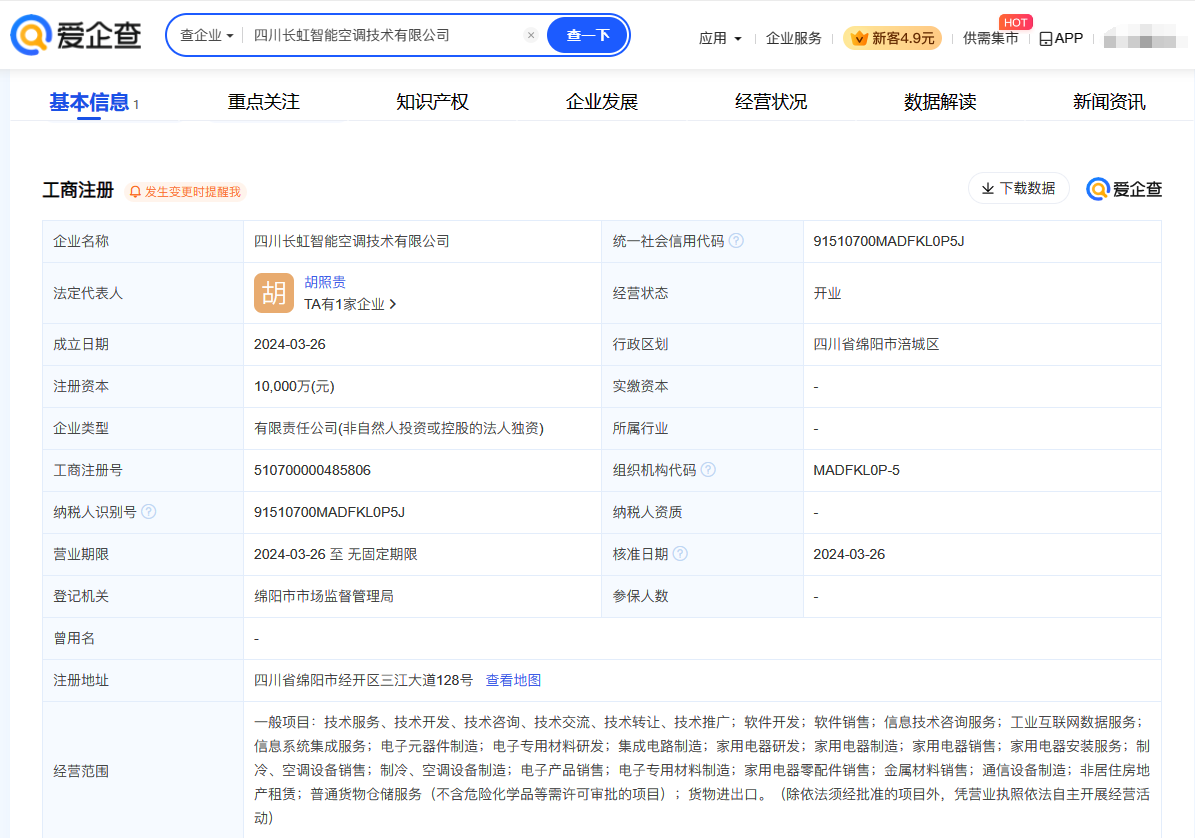Switch to the 知识产权 tab
1195x838 pixels.
click(432, 102)
